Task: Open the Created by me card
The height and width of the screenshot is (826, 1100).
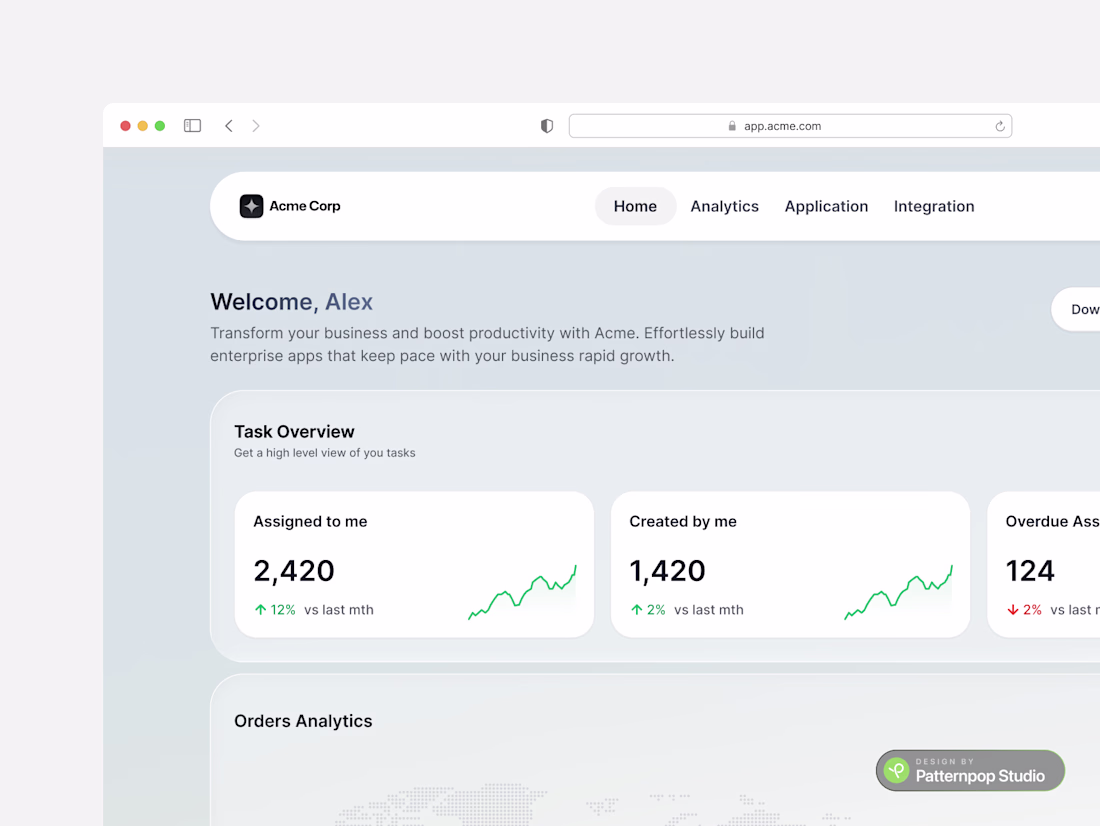Action: click(x=791, y=564)
